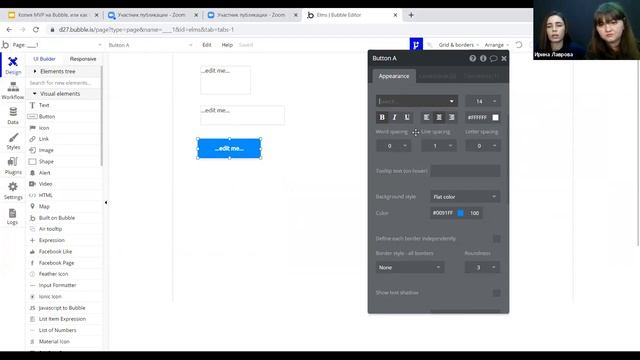Viewport: 640px width, 360px height.
Task: Click the background opacity 100 field
Action: (474, 213)
